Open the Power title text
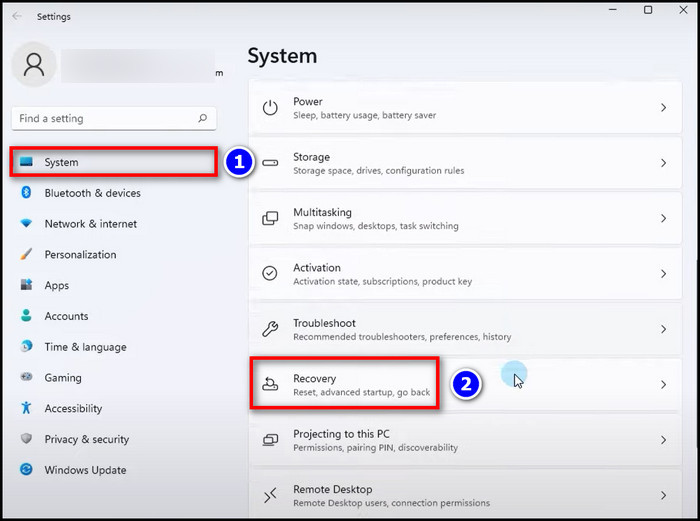The image size is (700, 521). [x=308, y=101]
